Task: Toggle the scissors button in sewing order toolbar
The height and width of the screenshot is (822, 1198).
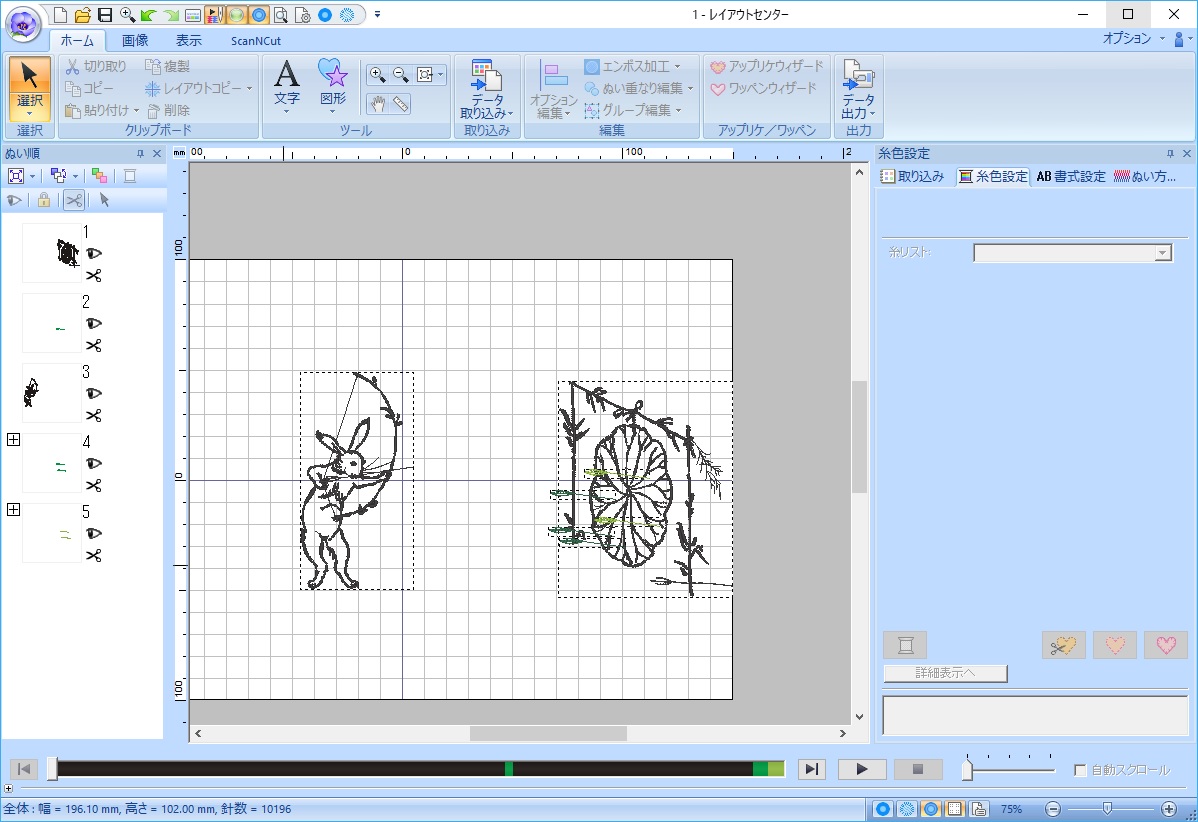Action: 73,200
